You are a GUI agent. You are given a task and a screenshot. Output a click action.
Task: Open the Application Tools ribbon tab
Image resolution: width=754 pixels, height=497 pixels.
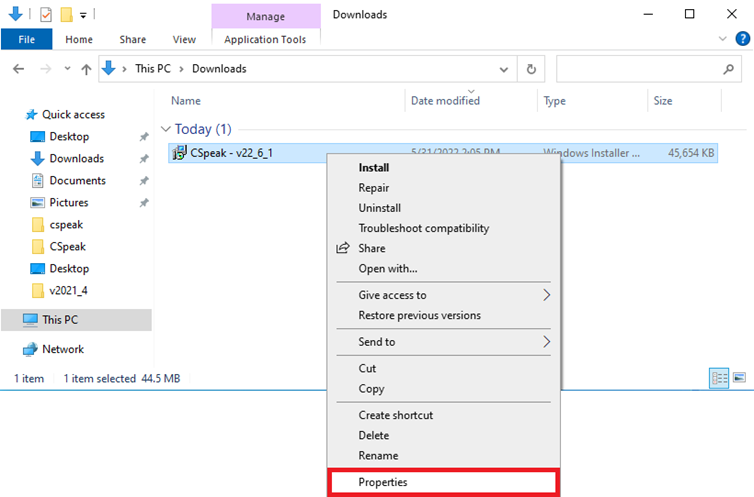point(266,39)
